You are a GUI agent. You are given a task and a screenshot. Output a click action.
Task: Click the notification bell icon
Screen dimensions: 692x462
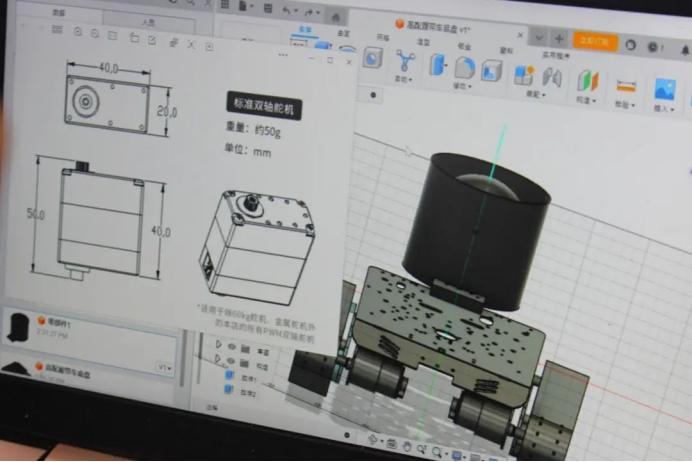[x=685, y=51]
